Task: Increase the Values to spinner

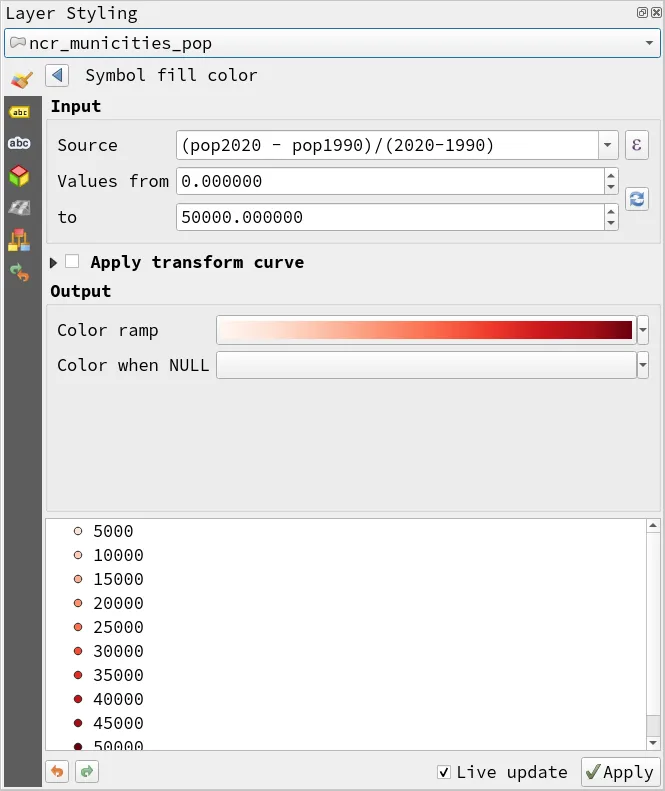Action: click(611, 211)
